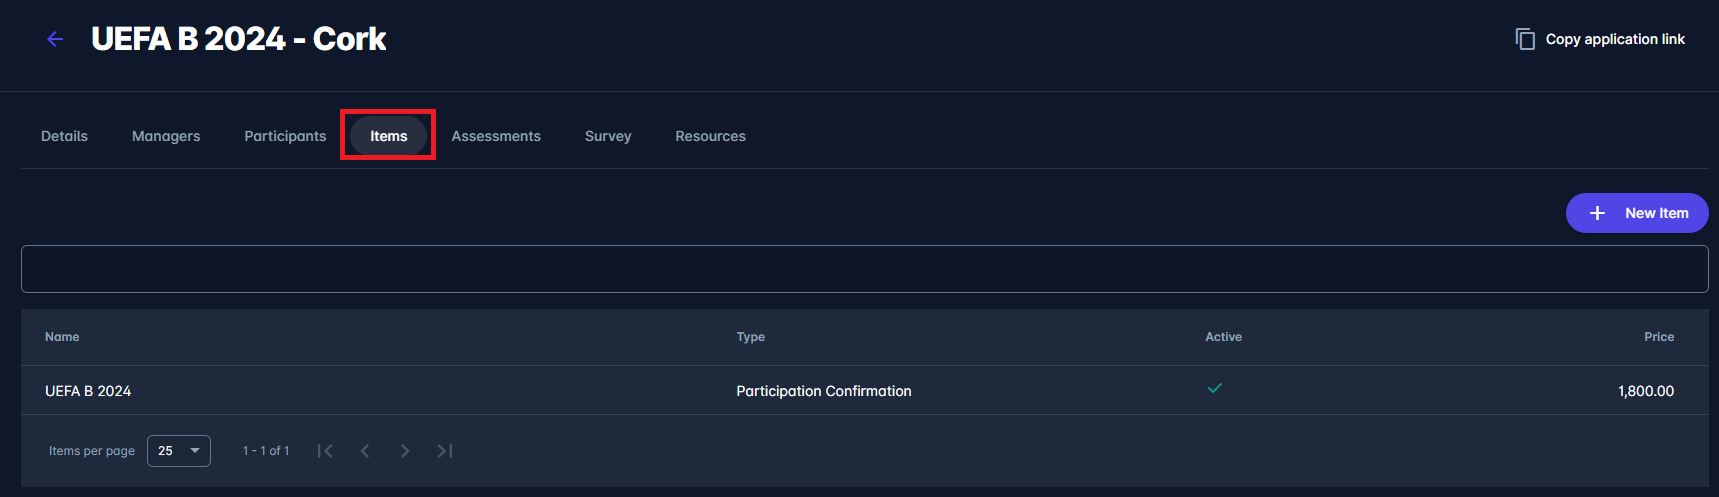Image resolution: width=1719 pixels, height=497 pixels.
Task: Click into the search filter field
Action: pyautogui.click(x=864, y=269)
